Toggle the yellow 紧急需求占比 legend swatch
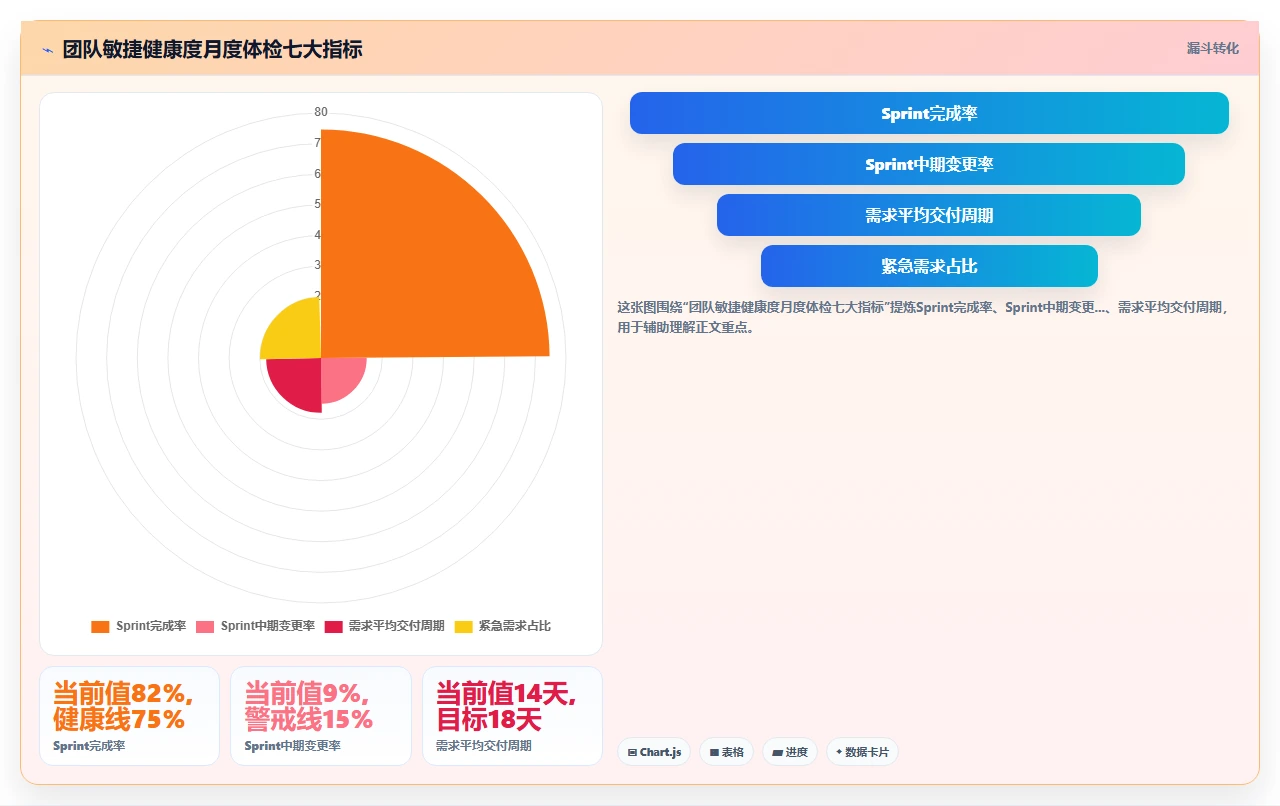Screen dimensions: 1280x806 point(463,627)
